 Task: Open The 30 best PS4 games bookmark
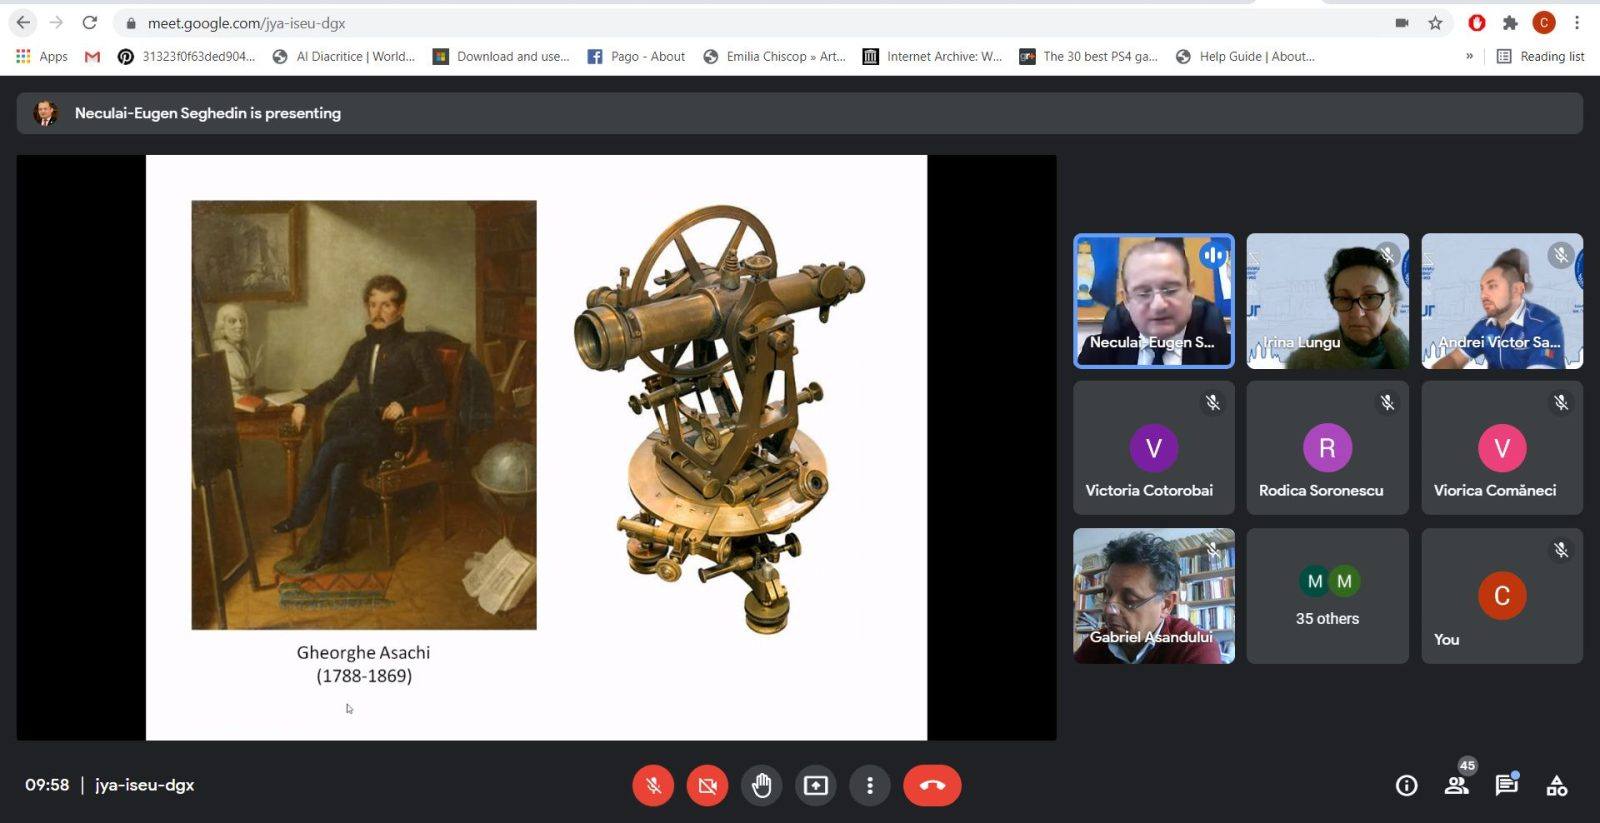pyautogui.click(x=1088, y=57)
